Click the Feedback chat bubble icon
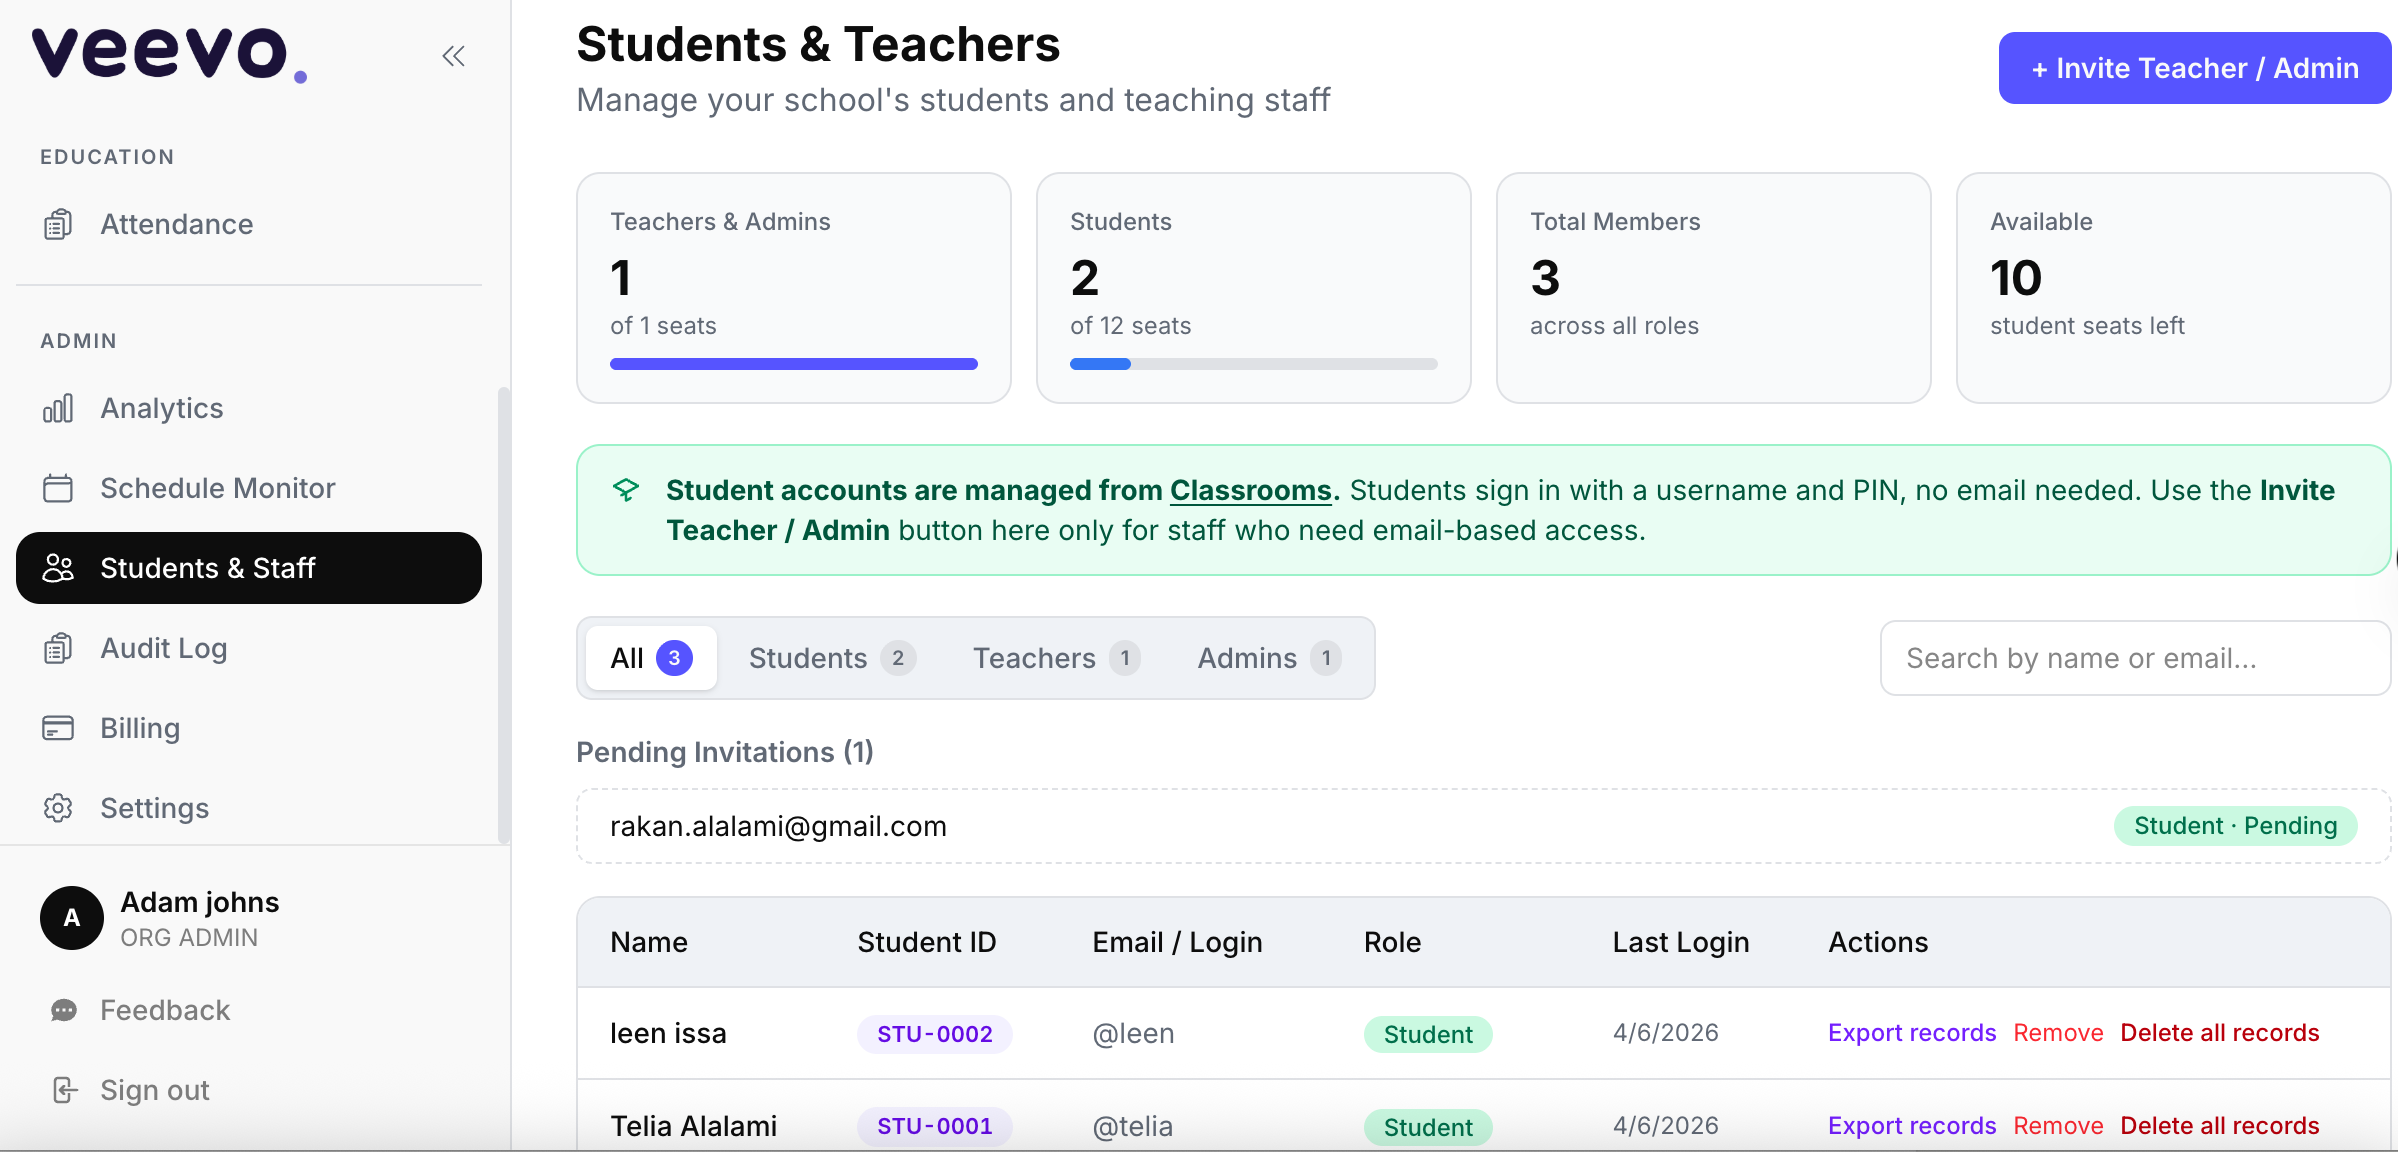 pos(64,1010)
